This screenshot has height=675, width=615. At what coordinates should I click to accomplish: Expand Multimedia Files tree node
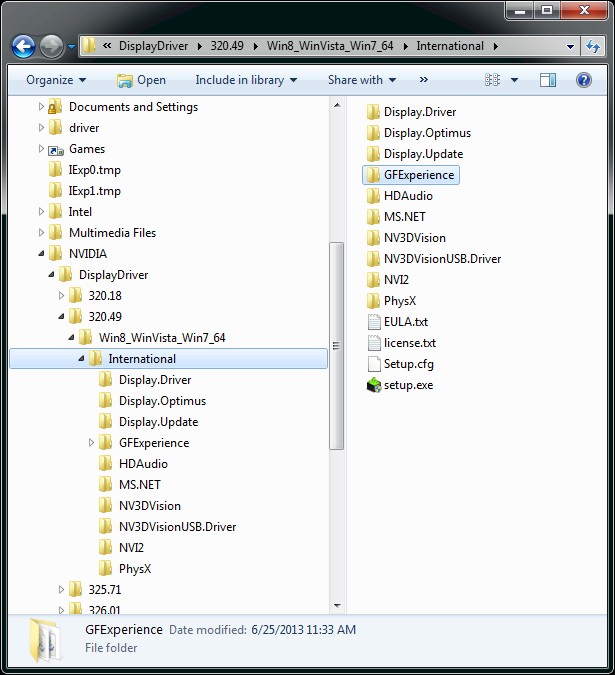coord(41,232)
